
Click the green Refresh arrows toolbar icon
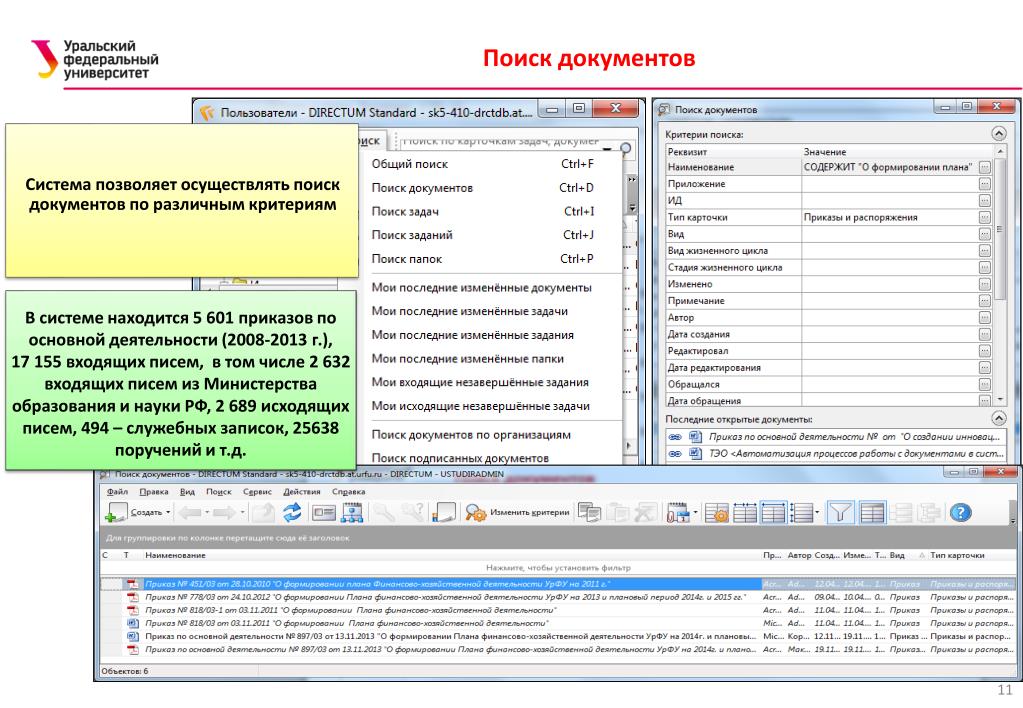pyautogui.click(x=292, y=513)
